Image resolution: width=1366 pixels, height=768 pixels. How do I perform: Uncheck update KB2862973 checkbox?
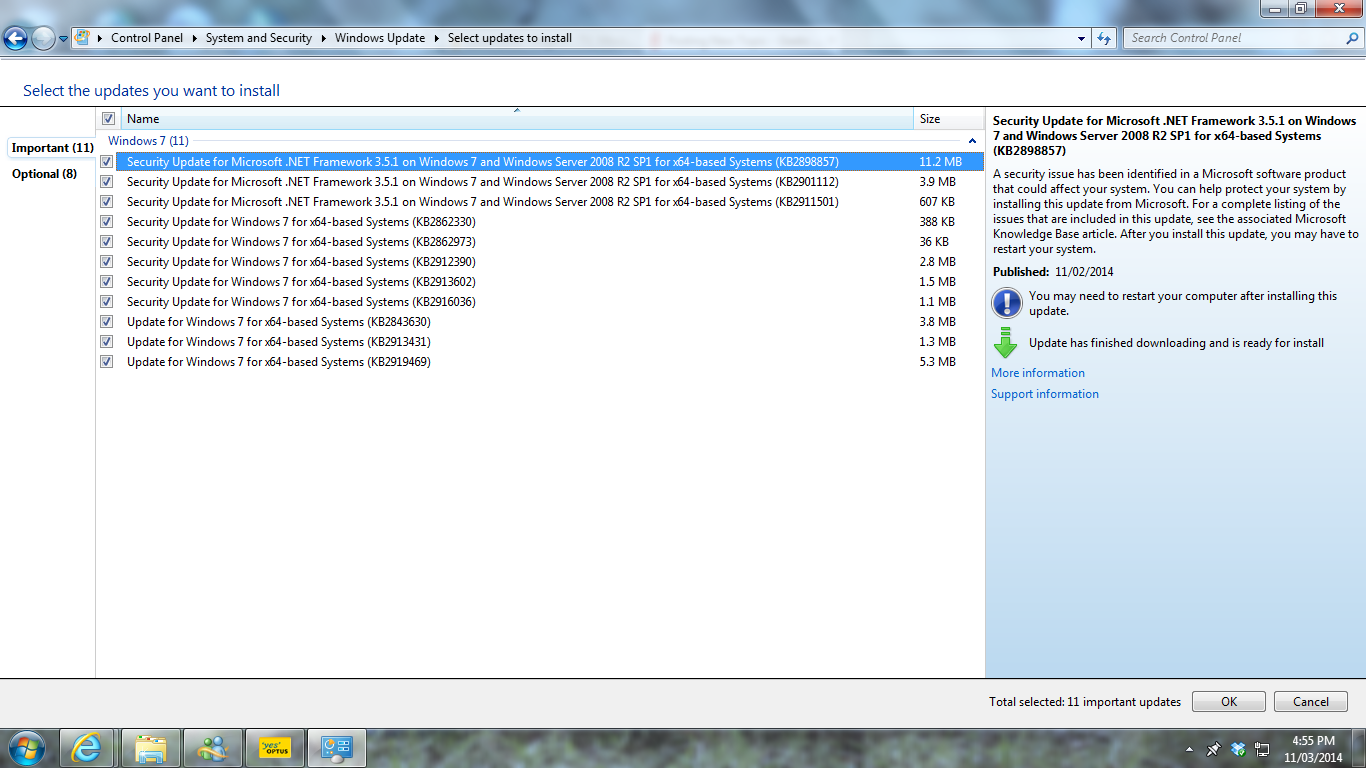(x=107, y=242)
